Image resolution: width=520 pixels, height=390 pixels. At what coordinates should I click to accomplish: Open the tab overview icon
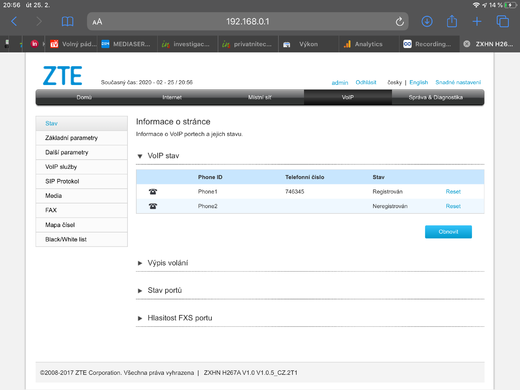pyautogui.click(x=503, y=22)
